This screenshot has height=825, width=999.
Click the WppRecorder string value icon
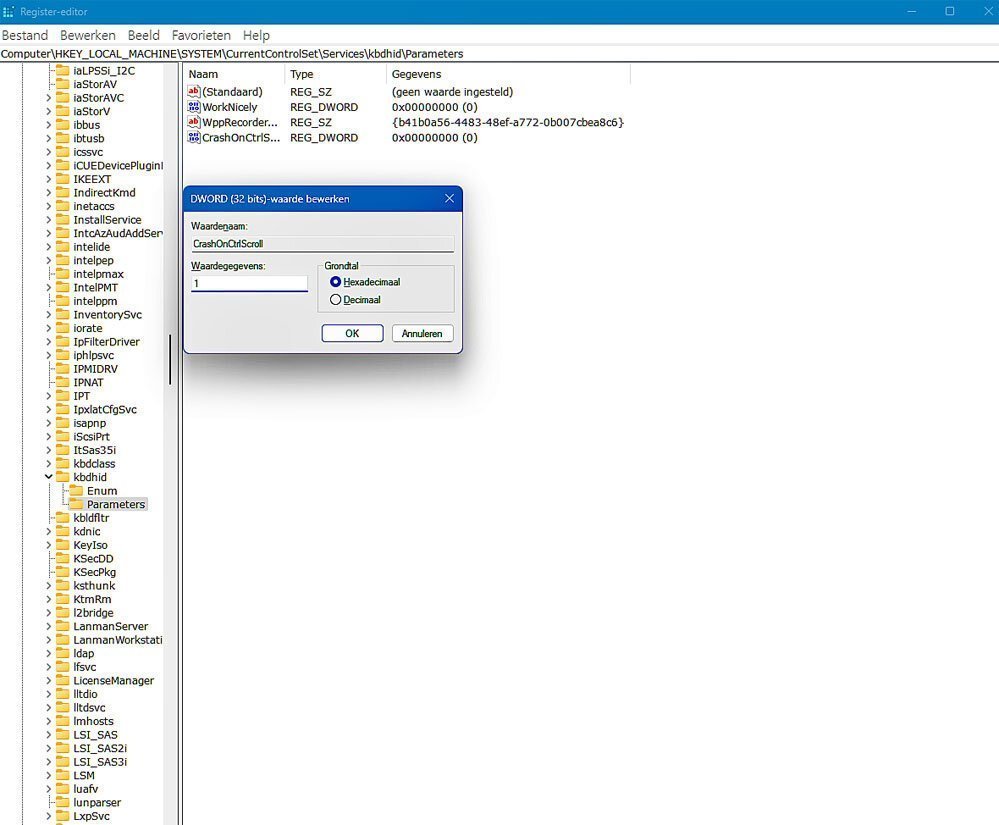click(x=194, y=122)
